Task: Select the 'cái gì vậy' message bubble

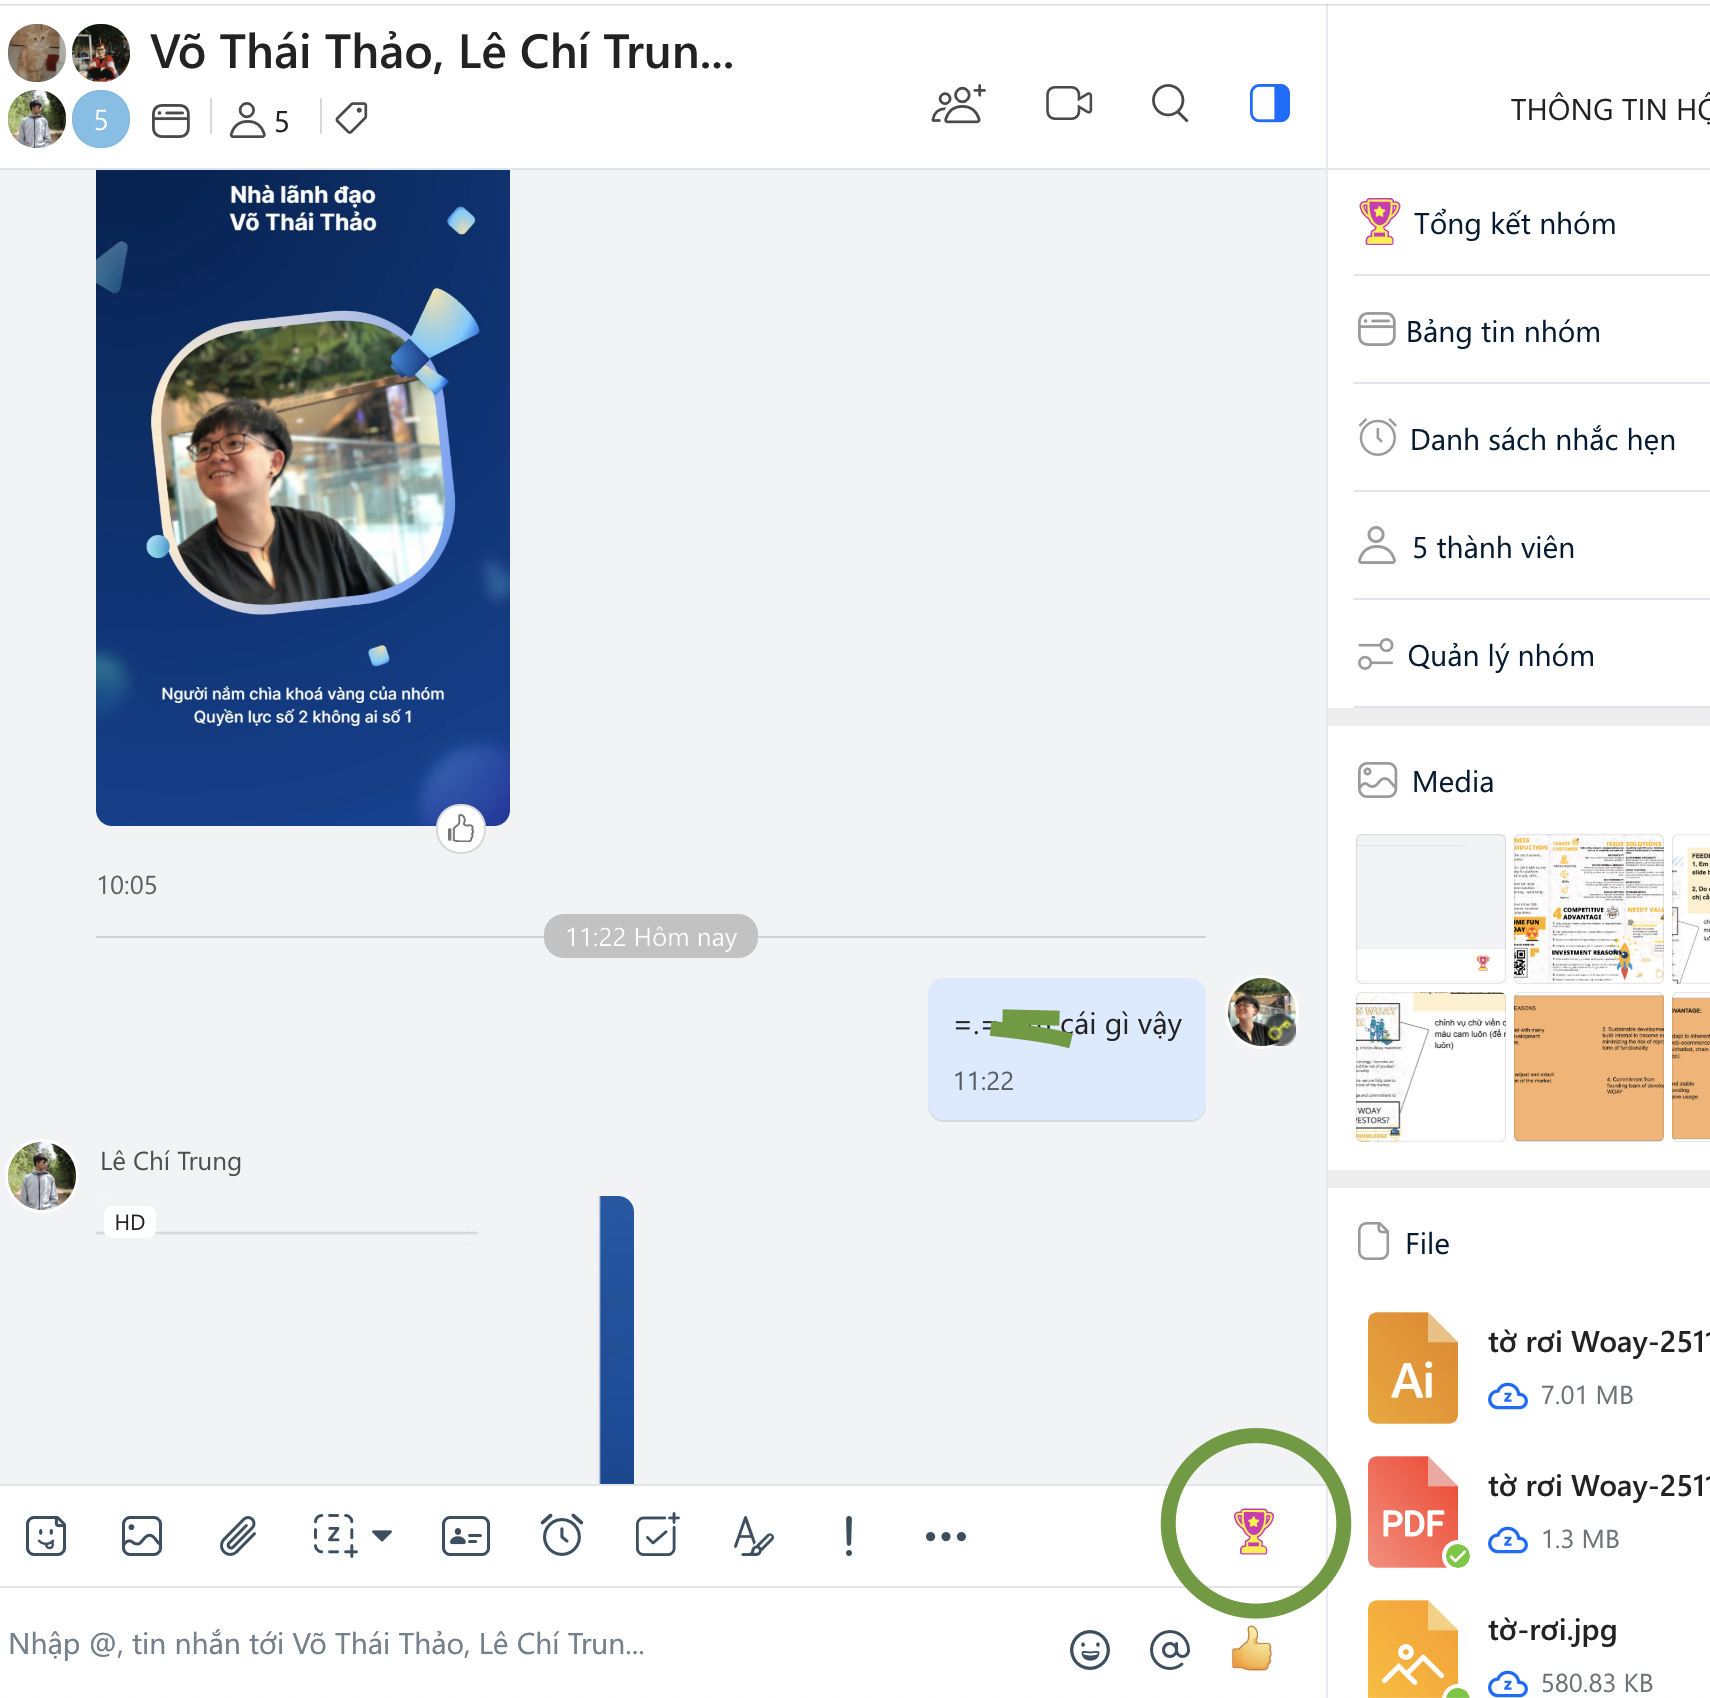Action: coord(1066,1049)
